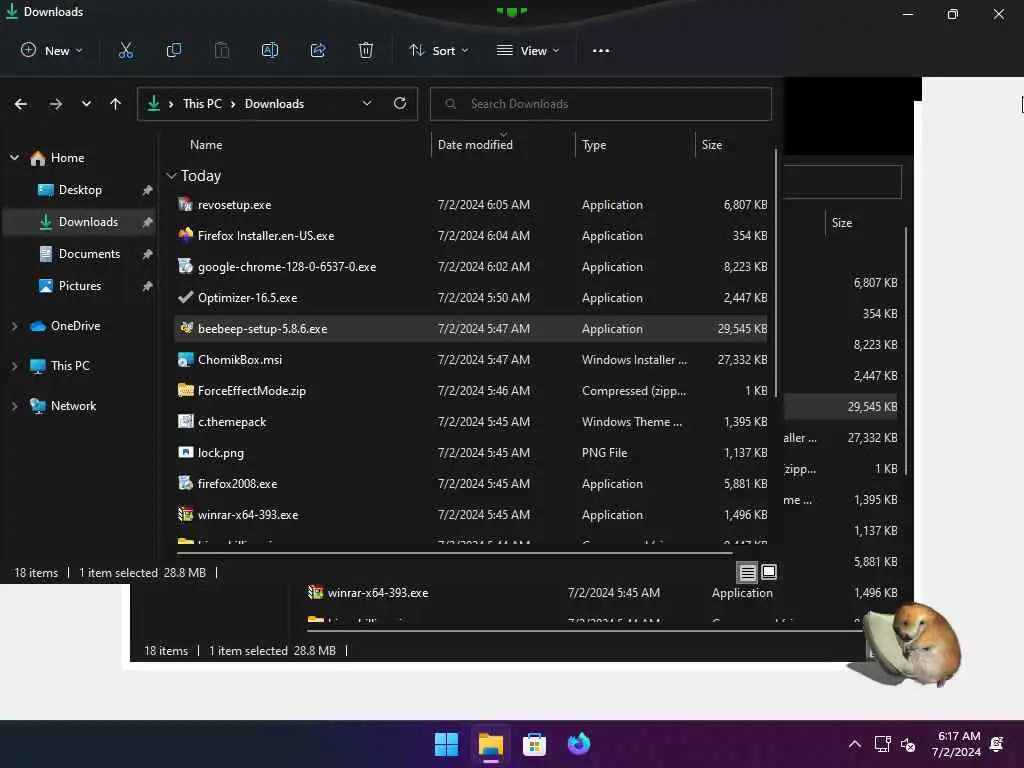Click the Delete trash icon in toolbar
1024x768 pixels.
pos(366,50)
